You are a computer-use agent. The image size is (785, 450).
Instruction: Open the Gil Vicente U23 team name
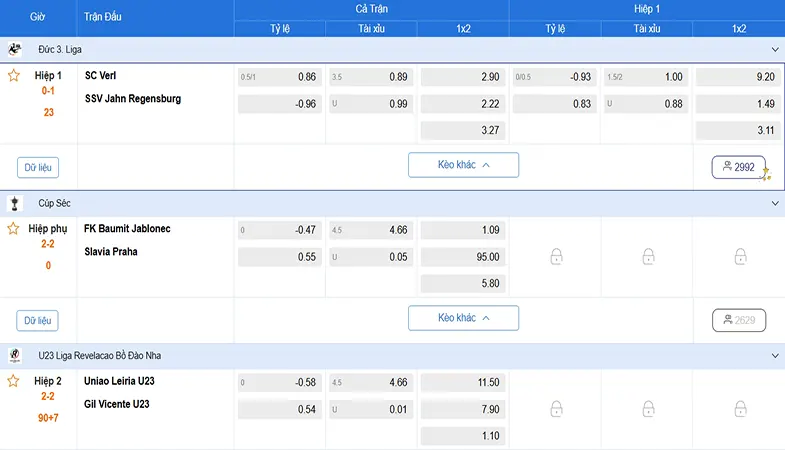[117, 404]
